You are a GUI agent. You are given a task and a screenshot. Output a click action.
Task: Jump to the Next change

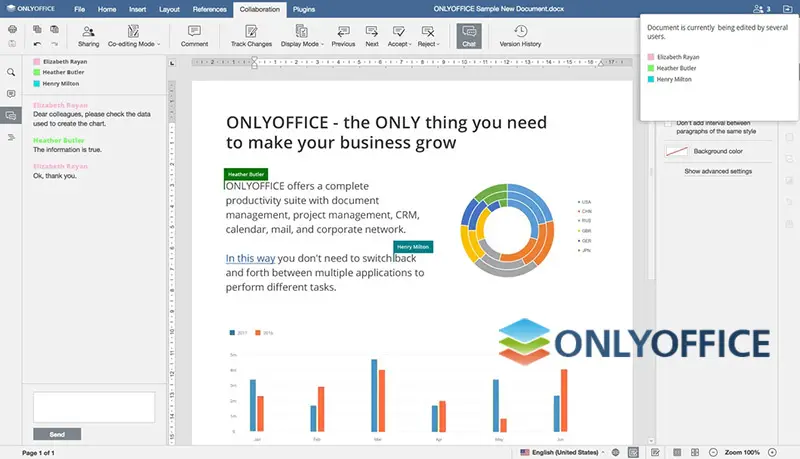372,36
